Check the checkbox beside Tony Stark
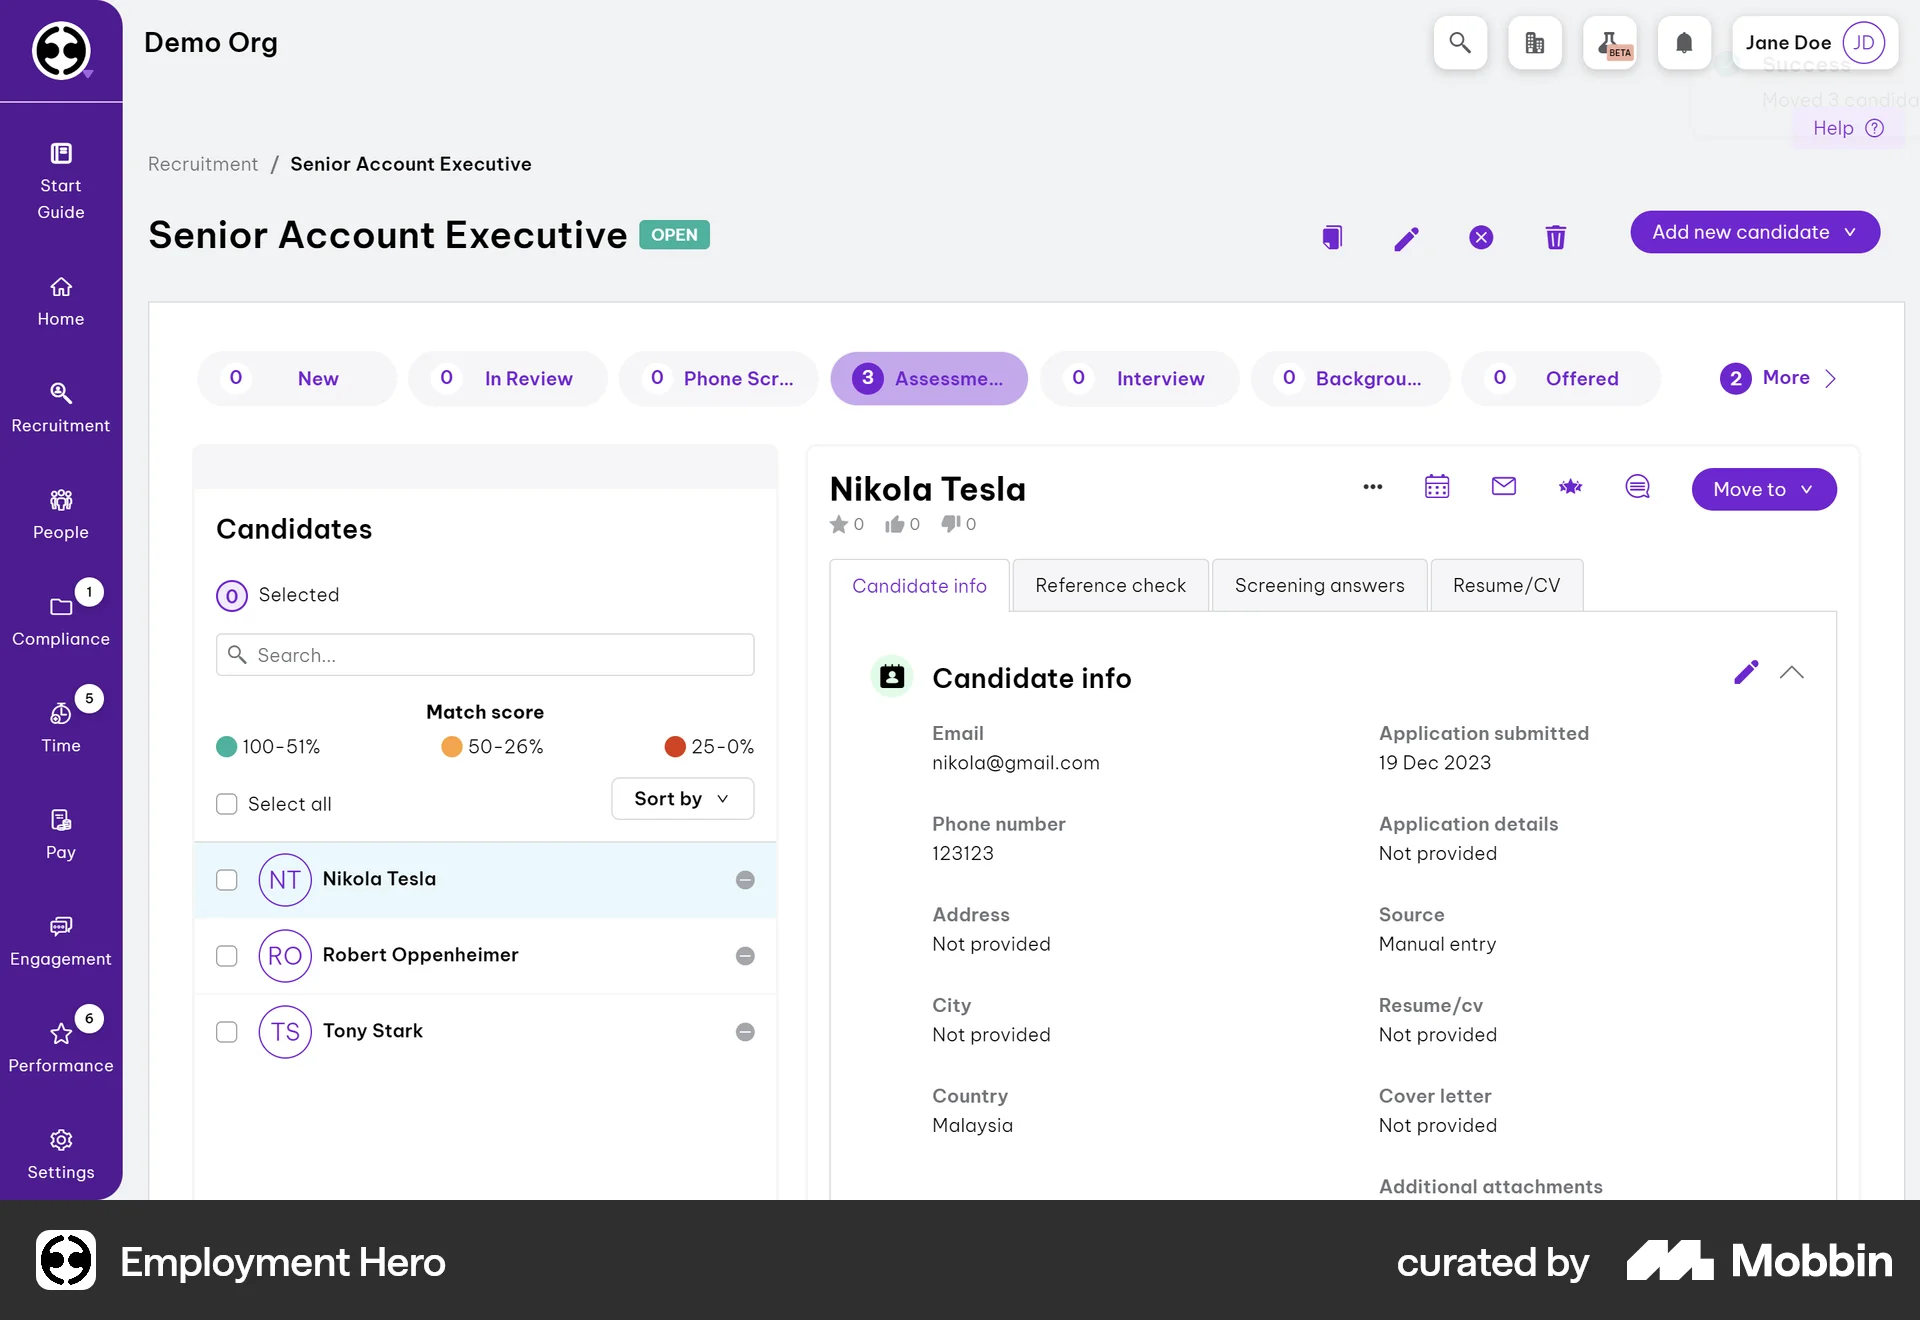This screenshot has width=1920, height=1320. pos(227,1032)
